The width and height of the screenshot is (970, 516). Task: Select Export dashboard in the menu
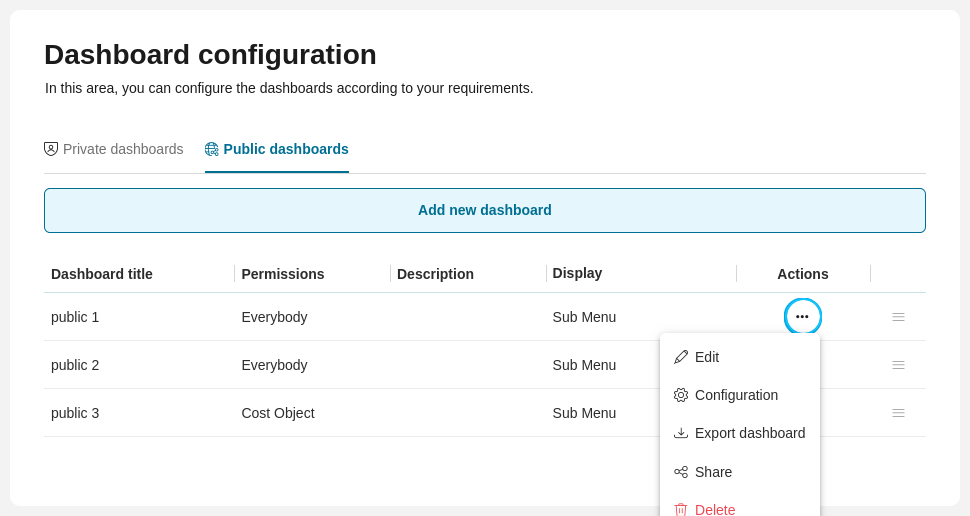tap(740, 433)
